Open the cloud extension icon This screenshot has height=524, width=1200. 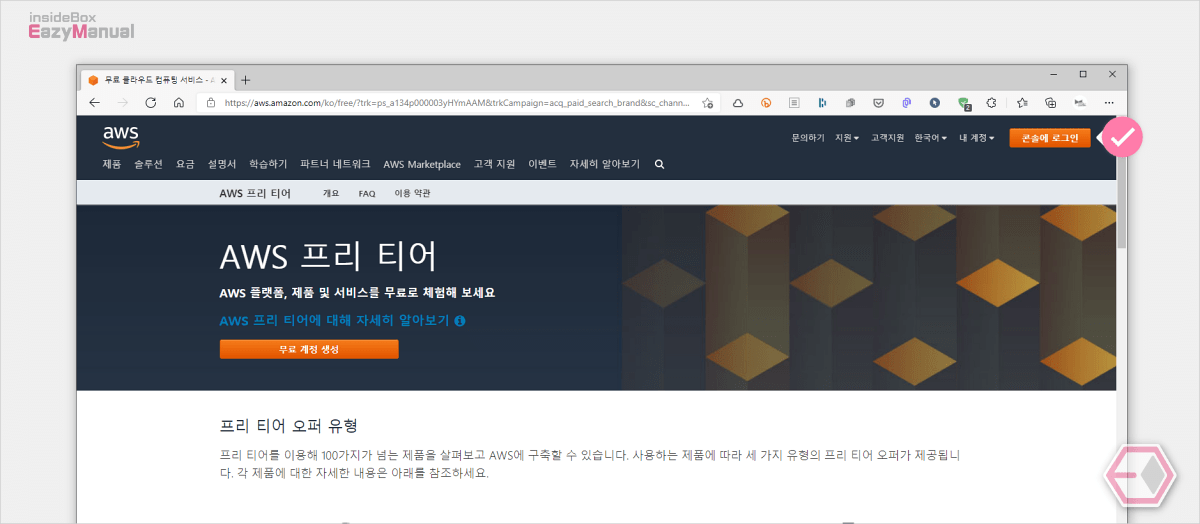pos(738,102)
